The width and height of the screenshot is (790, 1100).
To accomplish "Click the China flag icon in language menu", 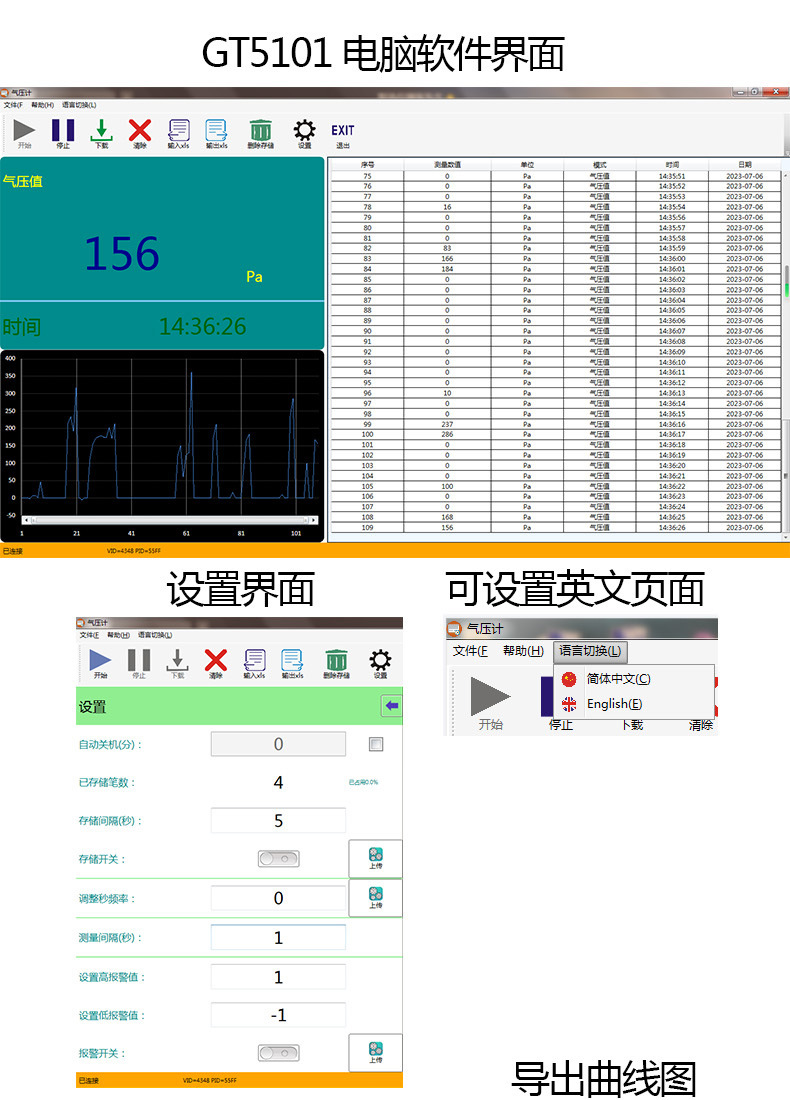I will pyautogui.click(x=569, y=679).
